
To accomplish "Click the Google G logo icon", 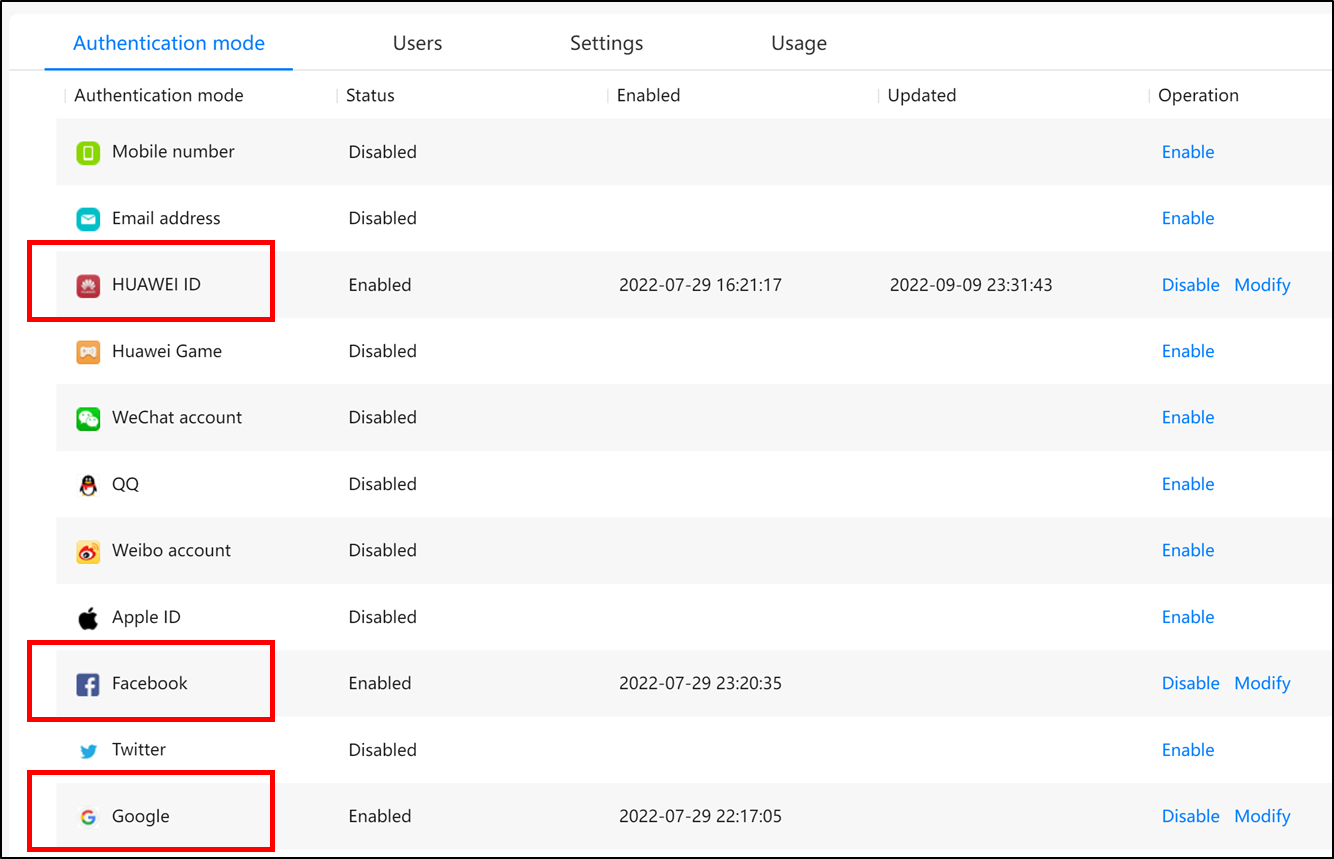I will (x=88, y=817).
